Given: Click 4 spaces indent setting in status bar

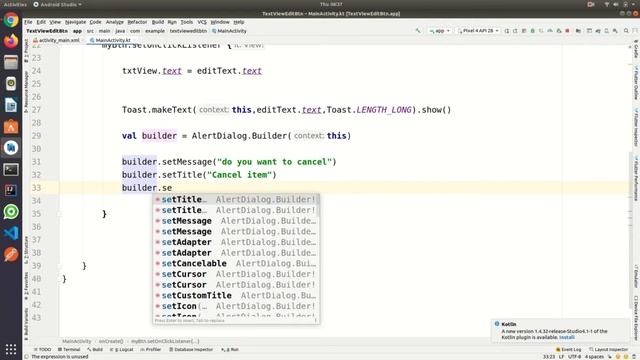Looking at the screenshot, I should coord(594,357).
